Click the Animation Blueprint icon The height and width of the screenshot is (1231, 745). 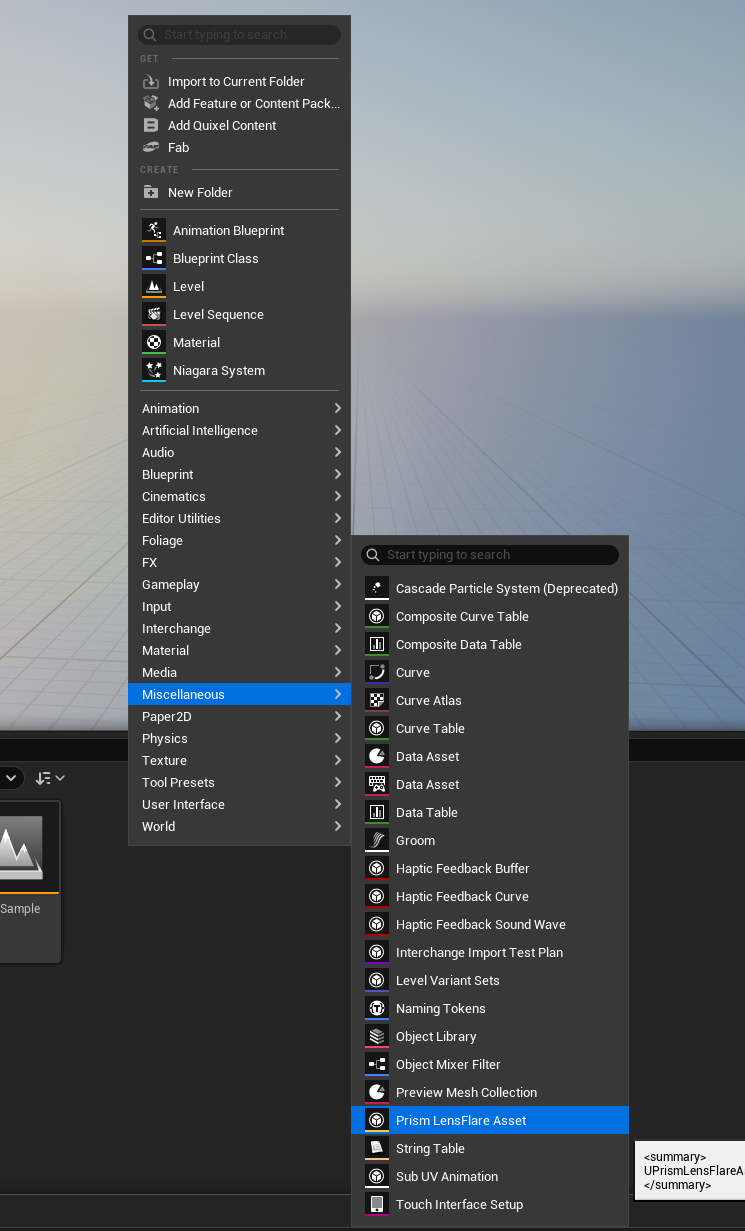(153, 230)
